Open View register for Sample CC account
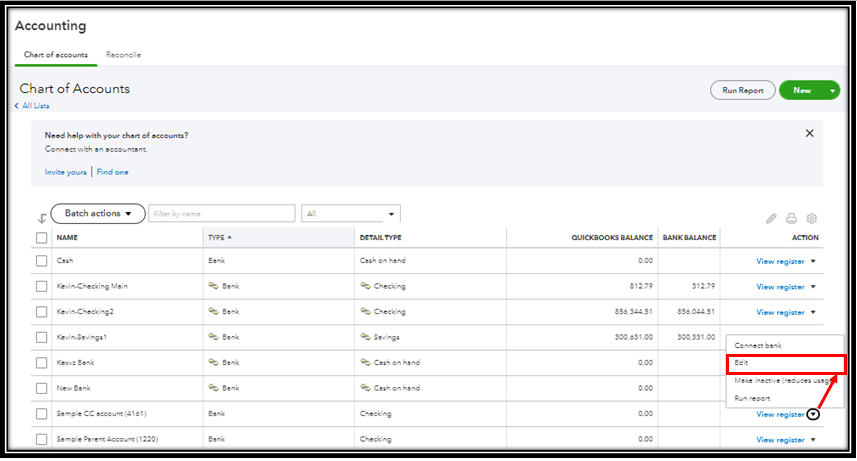 (780, 415)
